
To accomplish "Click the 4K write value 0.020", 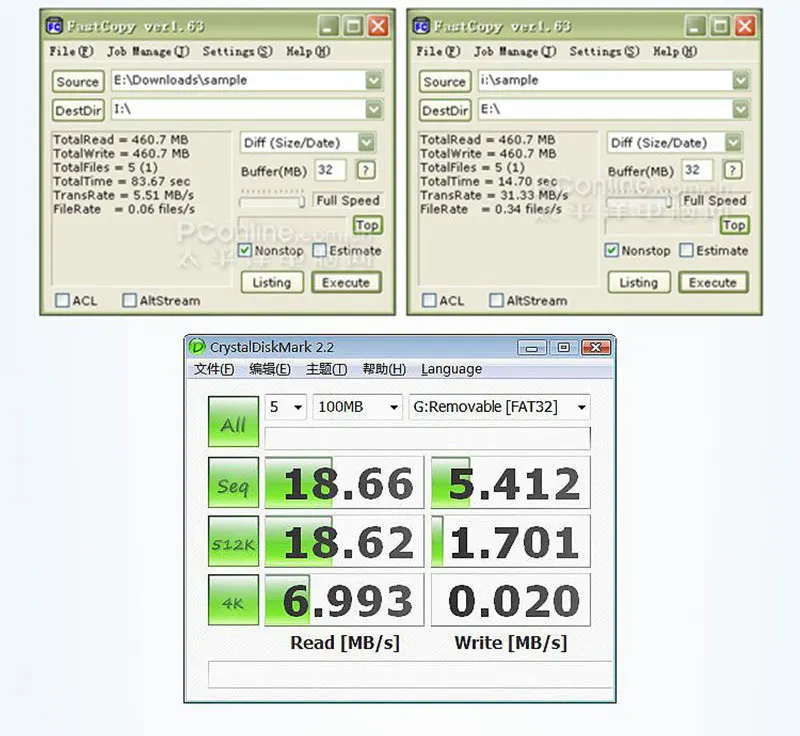I will (x=511, y=600).
